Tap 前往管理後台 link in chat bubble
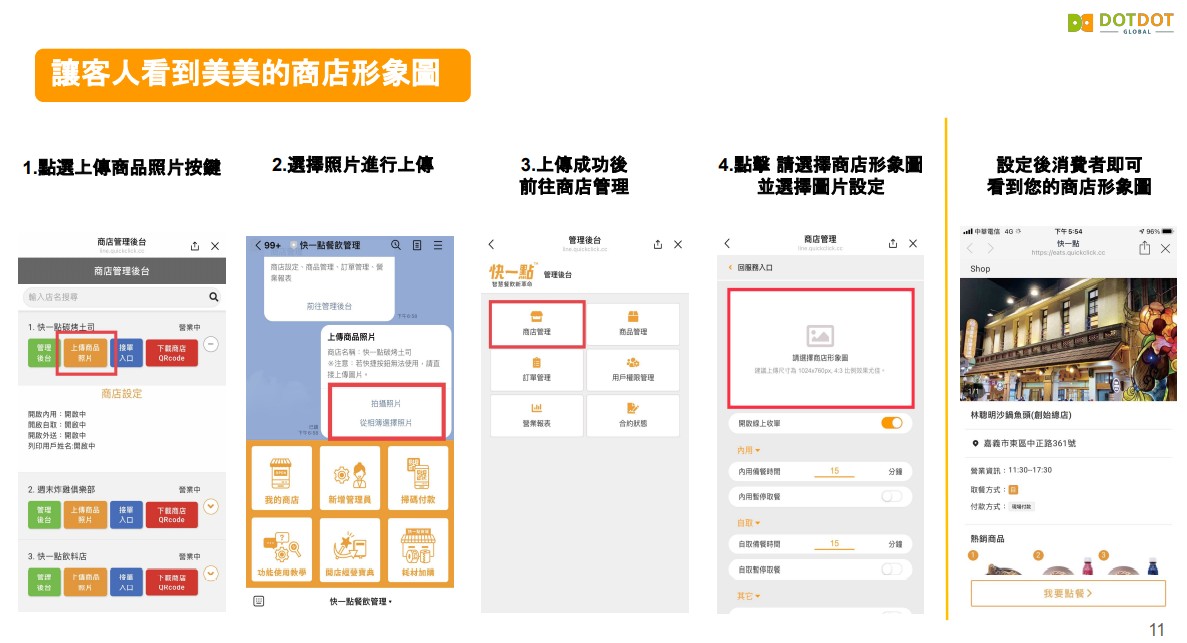This screenshot has height=643, width=1187. tap(329, 306)
